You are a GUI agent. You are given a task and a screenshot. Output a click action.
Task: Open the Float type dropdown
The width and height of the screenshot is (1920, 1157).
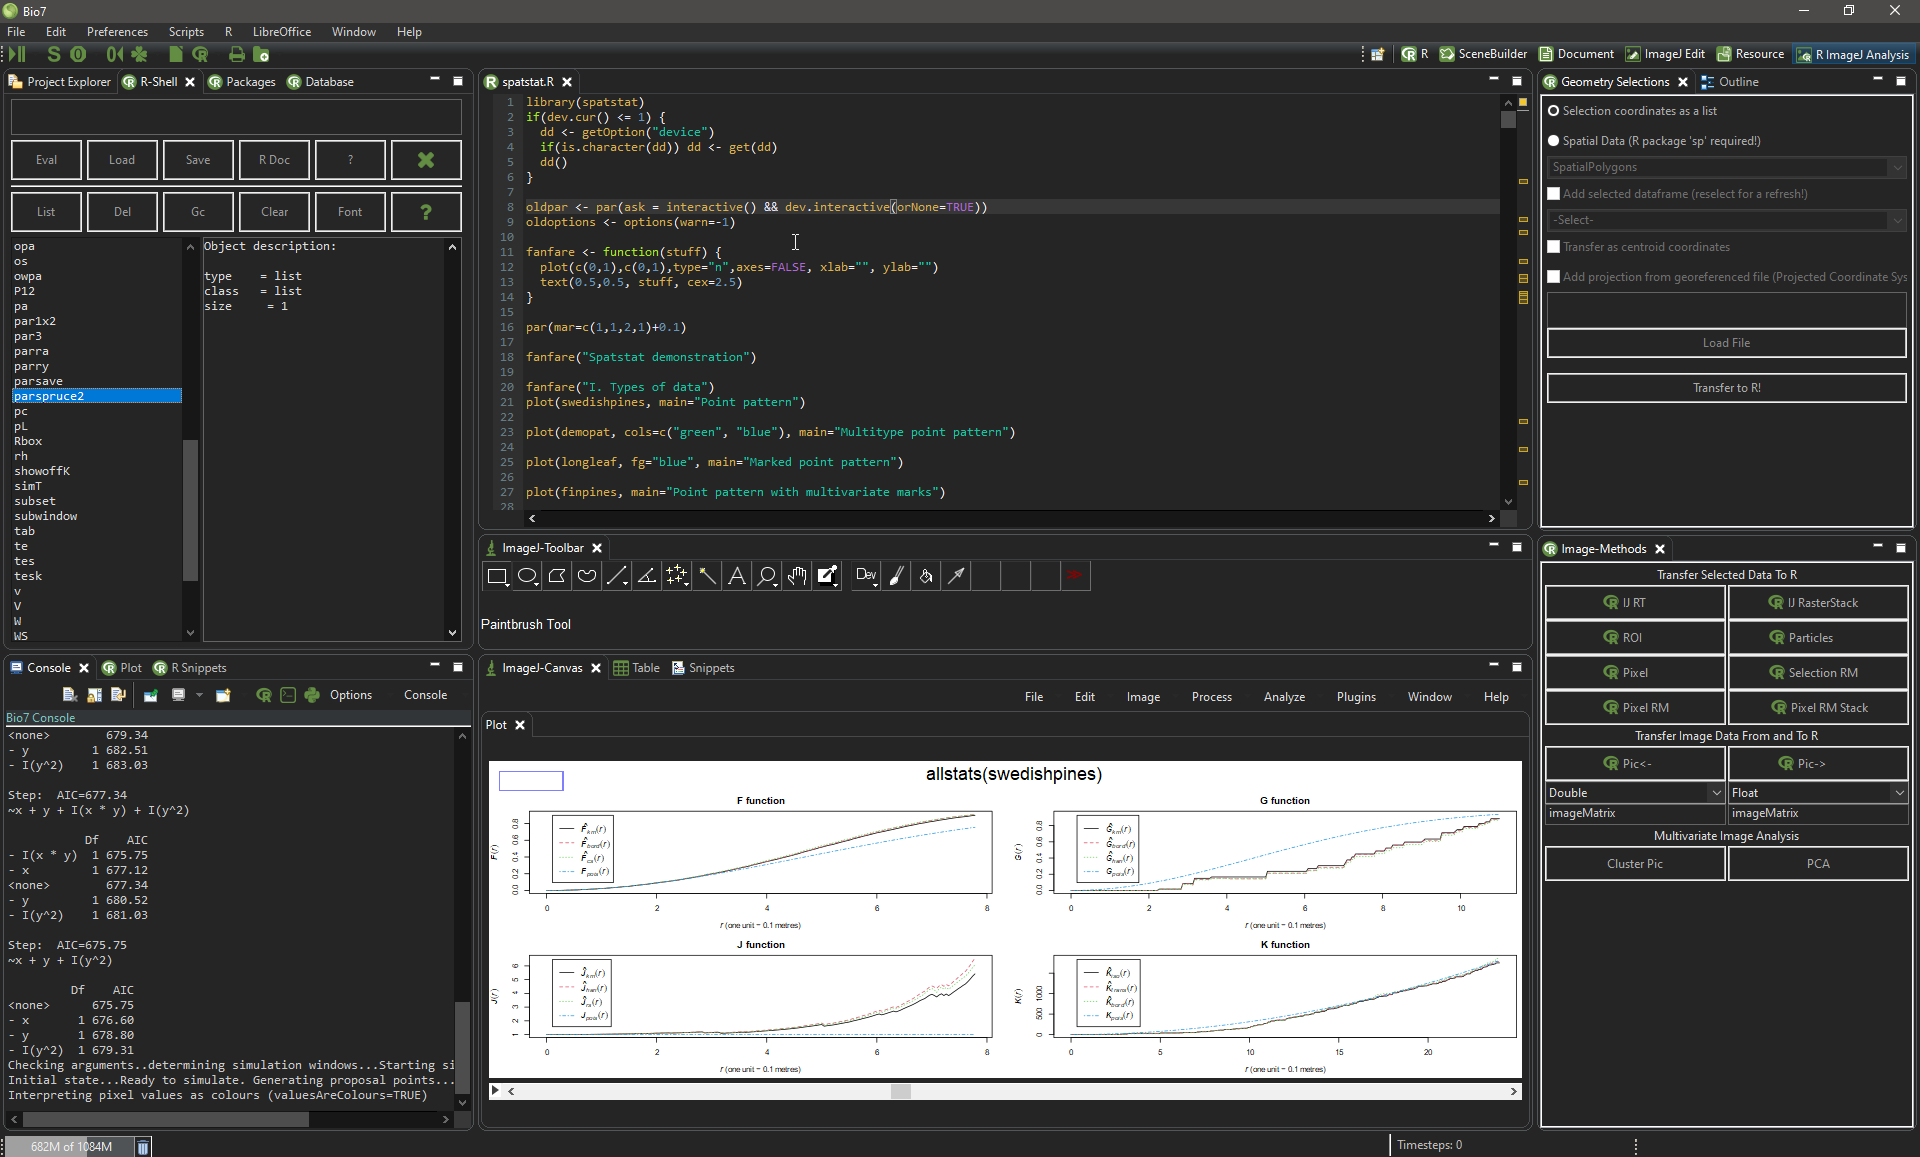[1817, 793]
